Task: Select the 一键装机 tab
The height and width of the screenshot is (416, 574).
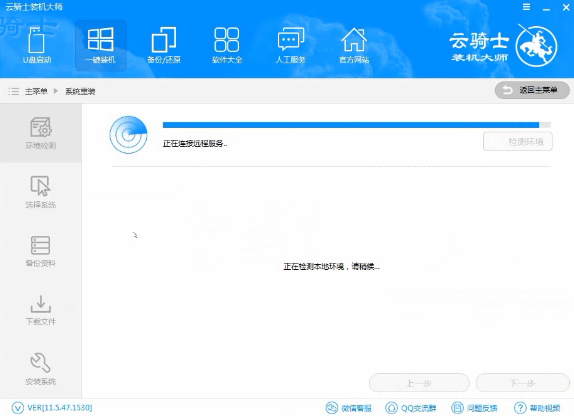Action: click(x=101, y=45)
